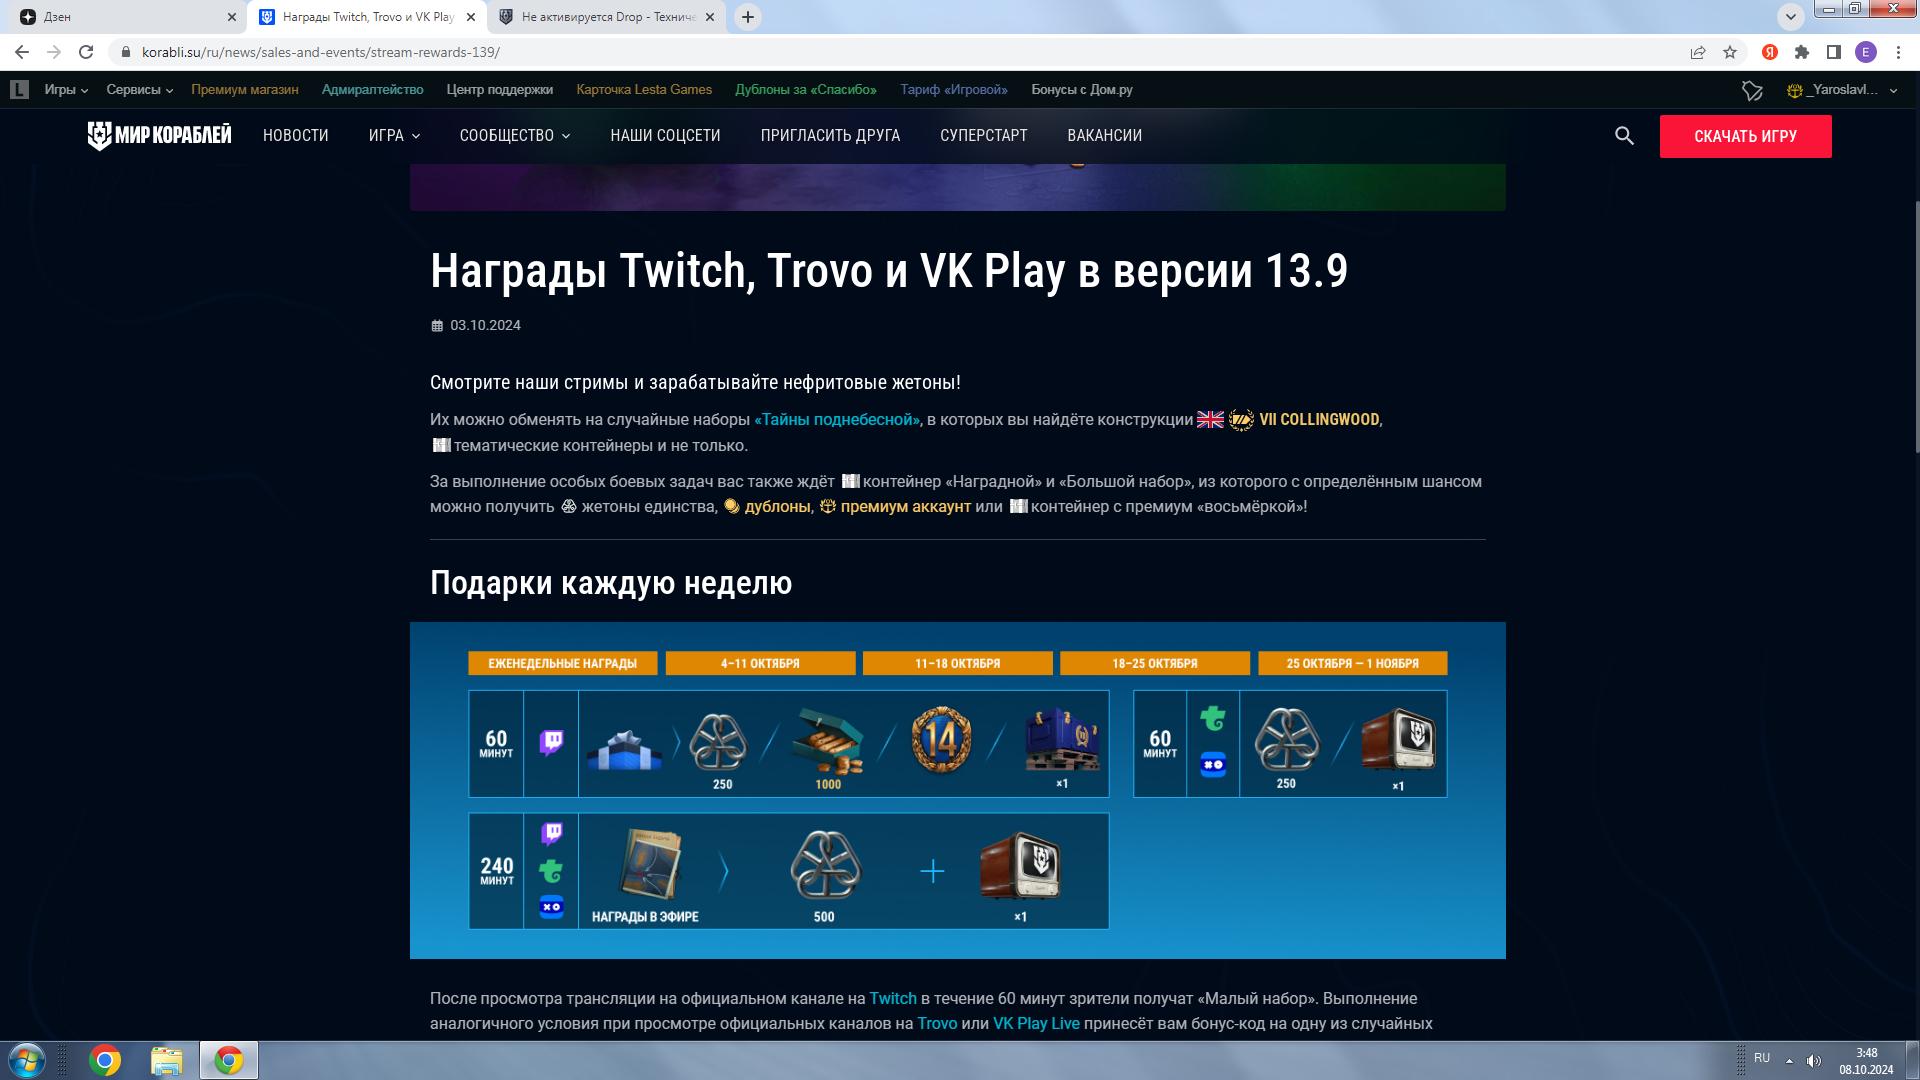Open ПРИГЛАСИТЬ ДРУГА in navigation
The image size is (1920, 1080).
[830, 136]
